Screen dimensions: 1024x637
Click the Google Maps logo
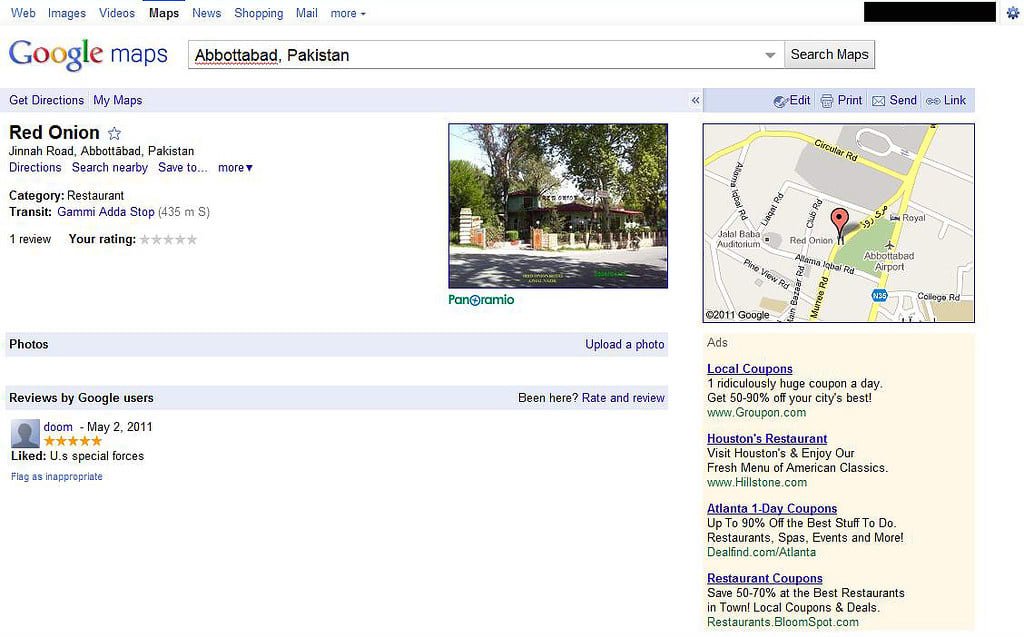(88, 54)
